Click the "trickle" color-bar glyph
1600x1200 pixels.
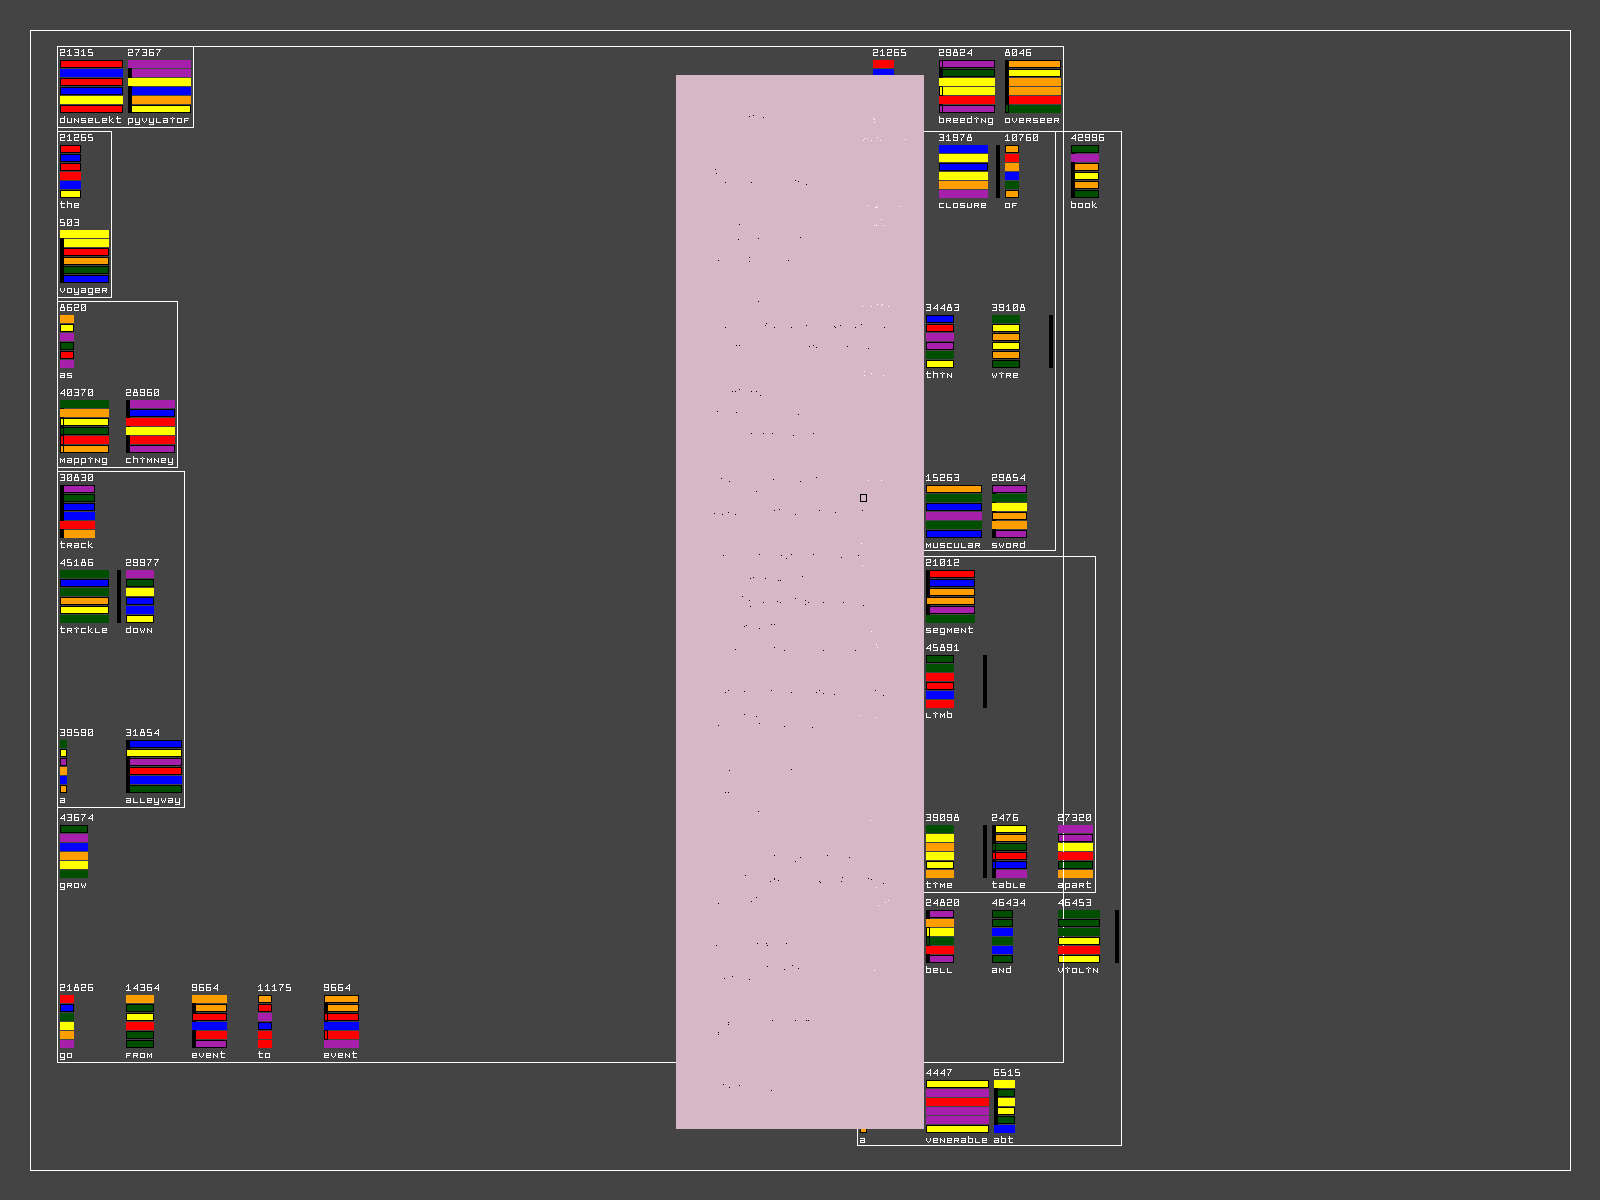click(85, 596)
